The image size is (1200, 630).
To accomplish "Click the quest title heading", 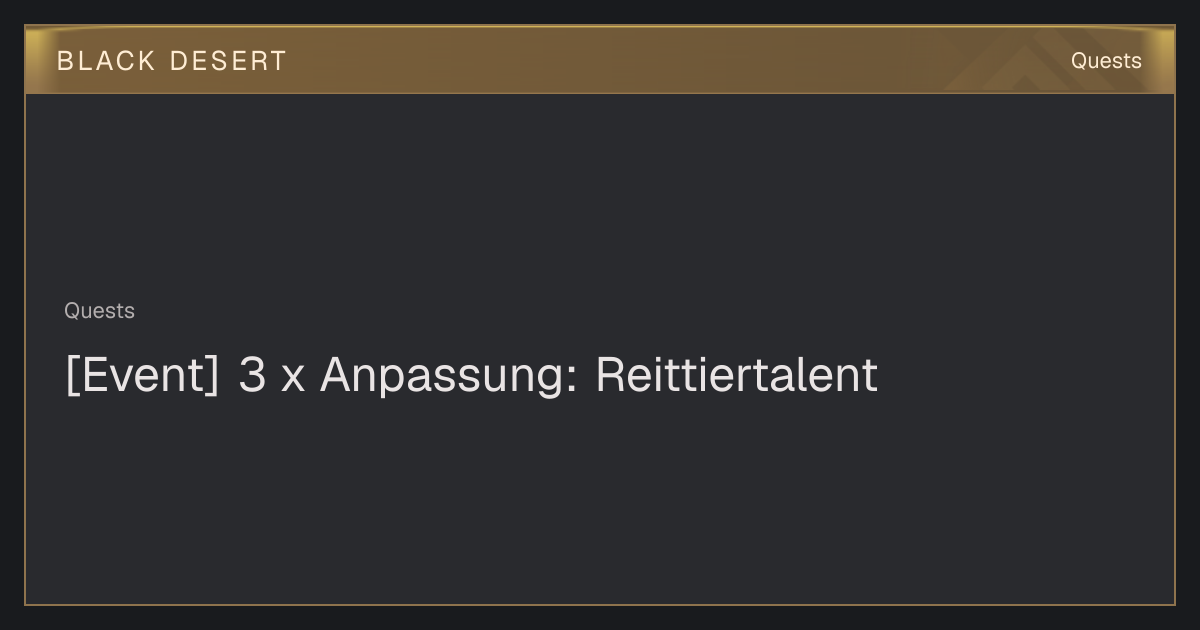I will tap(471, 376).
